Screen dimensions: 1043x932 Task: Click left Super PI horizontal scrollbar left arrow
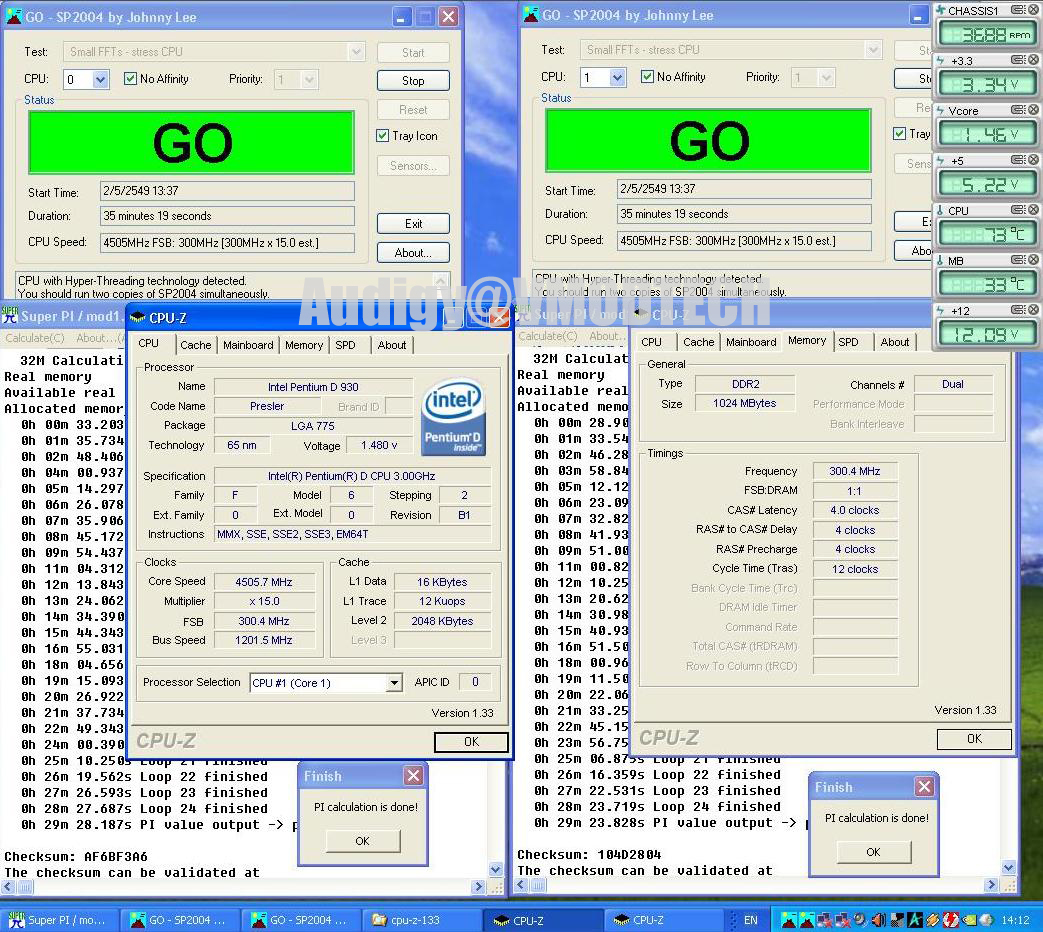(x=9, y=887)
